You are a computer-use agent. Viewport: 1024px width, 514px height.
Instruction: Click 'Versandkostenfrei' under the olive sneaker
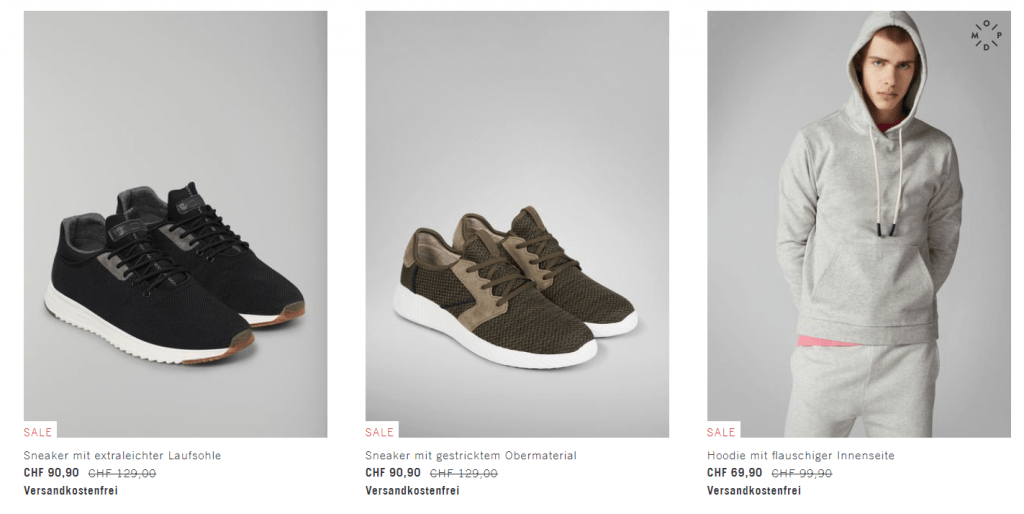click(412, 490)
